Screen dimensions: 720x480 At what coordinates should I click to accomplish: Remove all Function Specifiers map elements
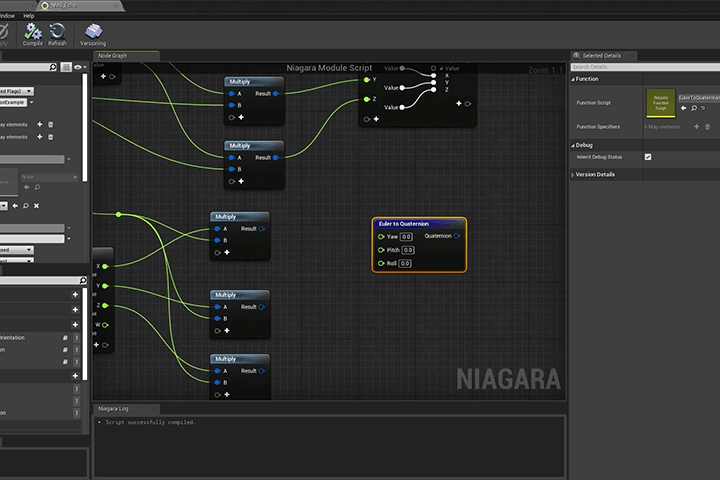tap(708, 127)
